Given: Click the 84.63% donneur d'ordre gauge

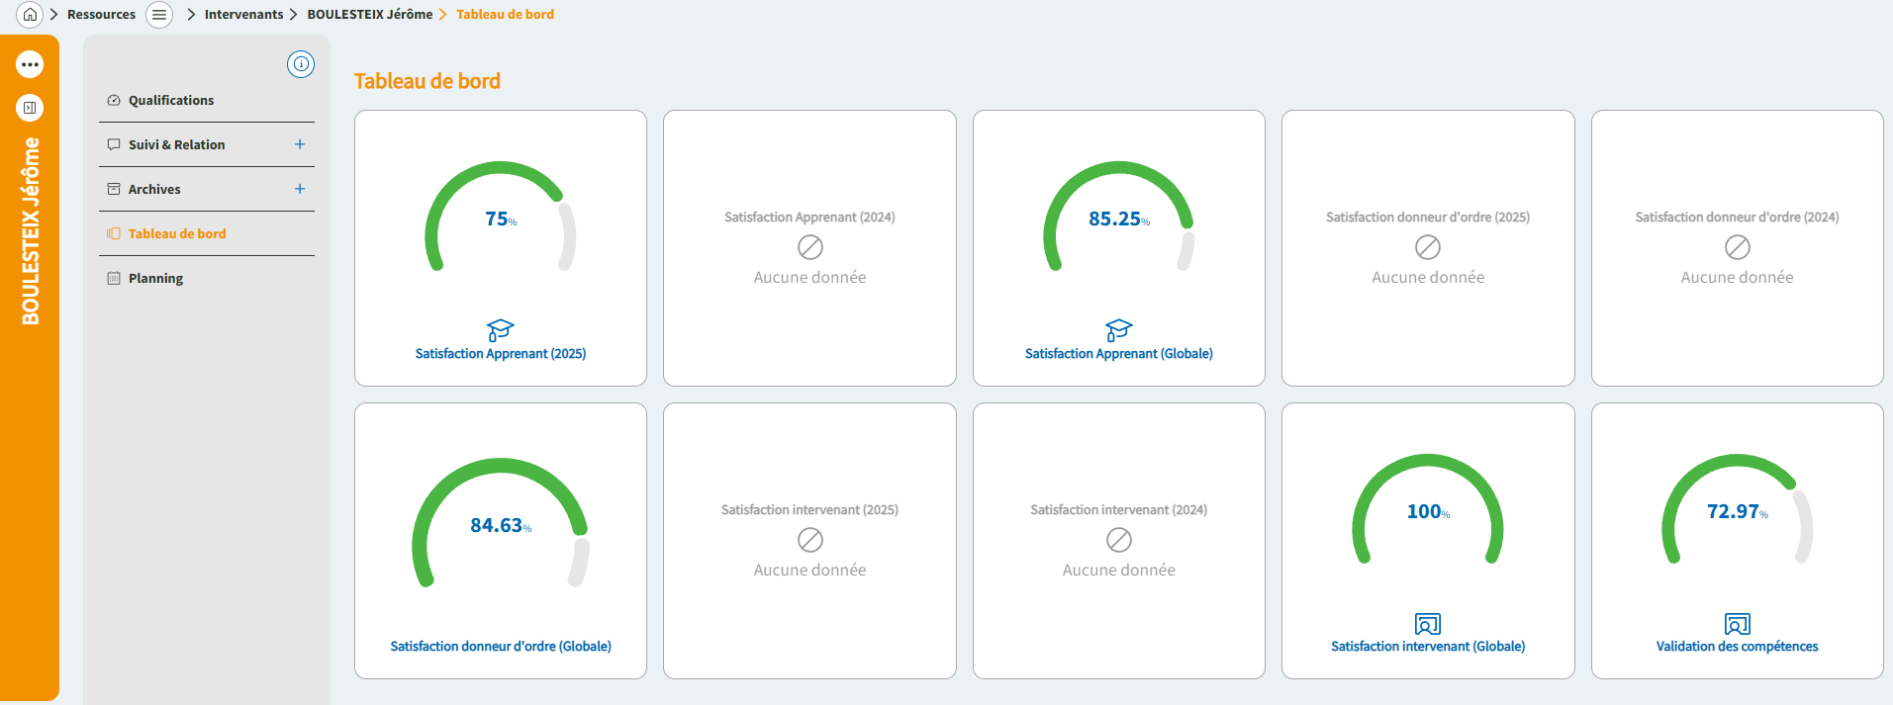Looking at the screenshot, I should 500,523.
